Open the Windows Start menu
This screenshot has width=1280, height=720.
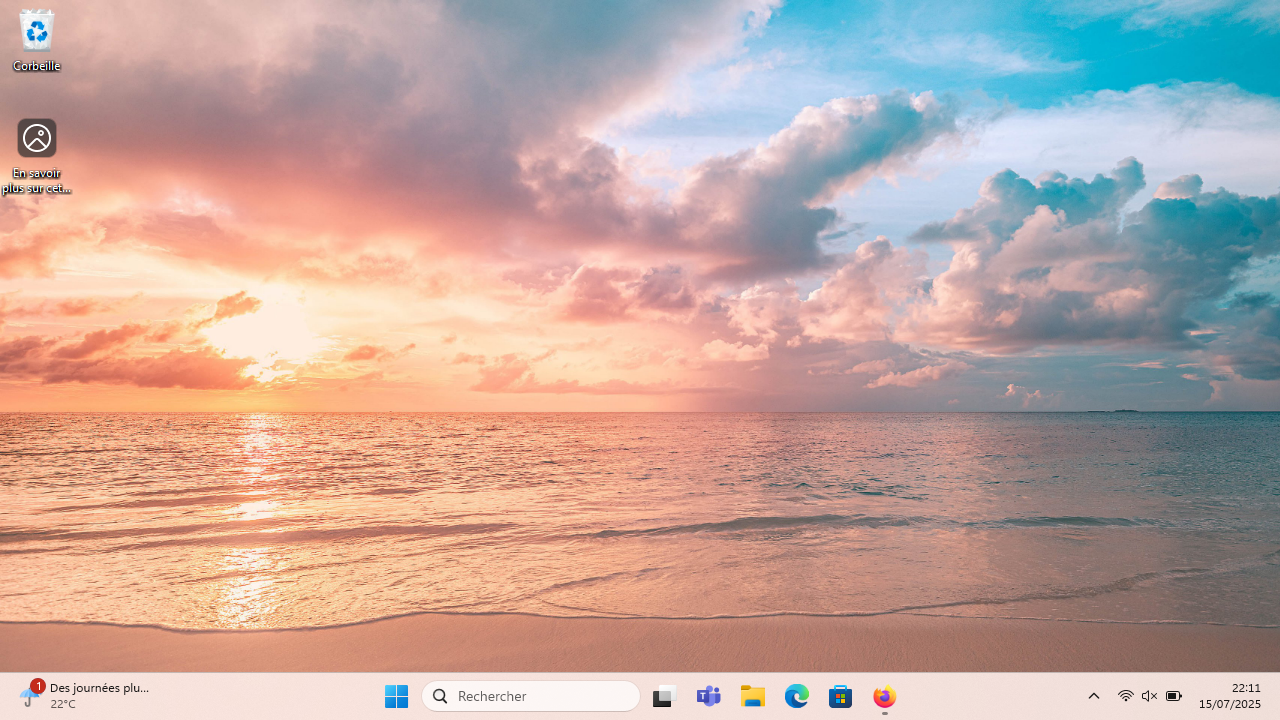point(397,697)
